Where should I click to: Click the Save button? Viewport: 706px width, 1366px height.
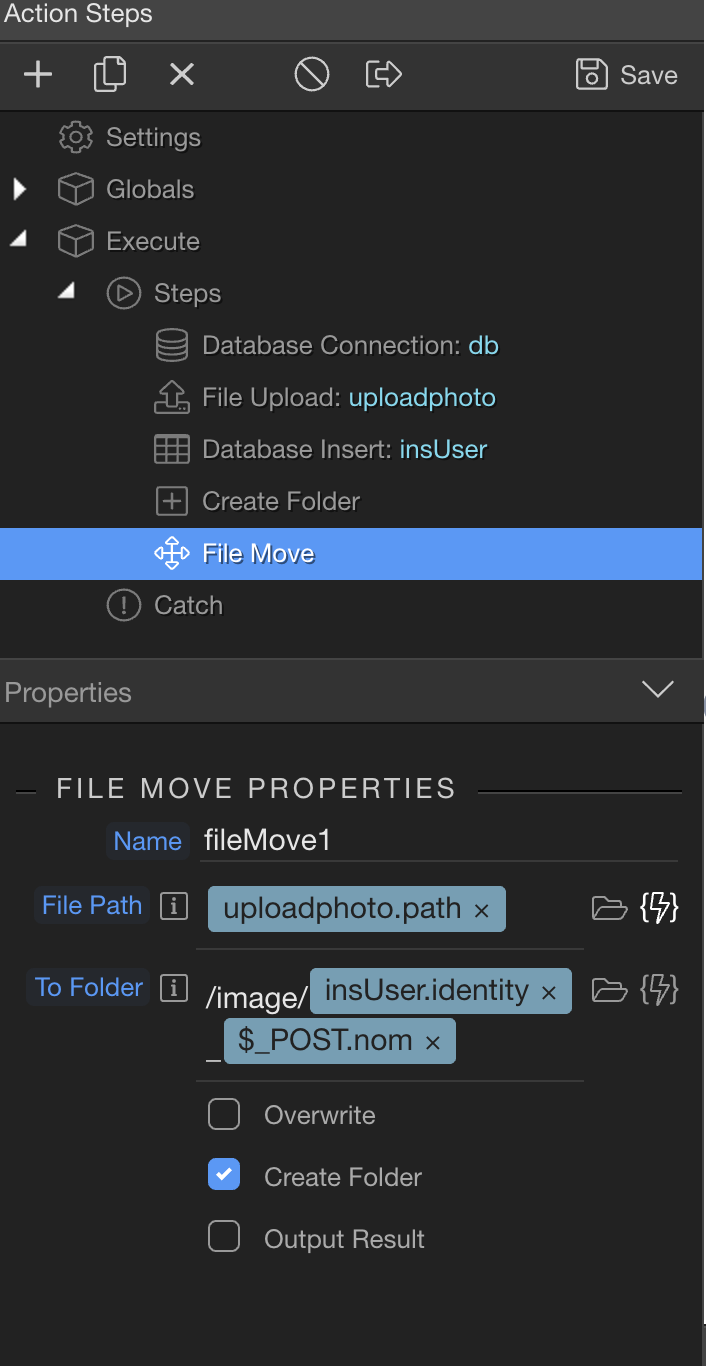[627, 75]
